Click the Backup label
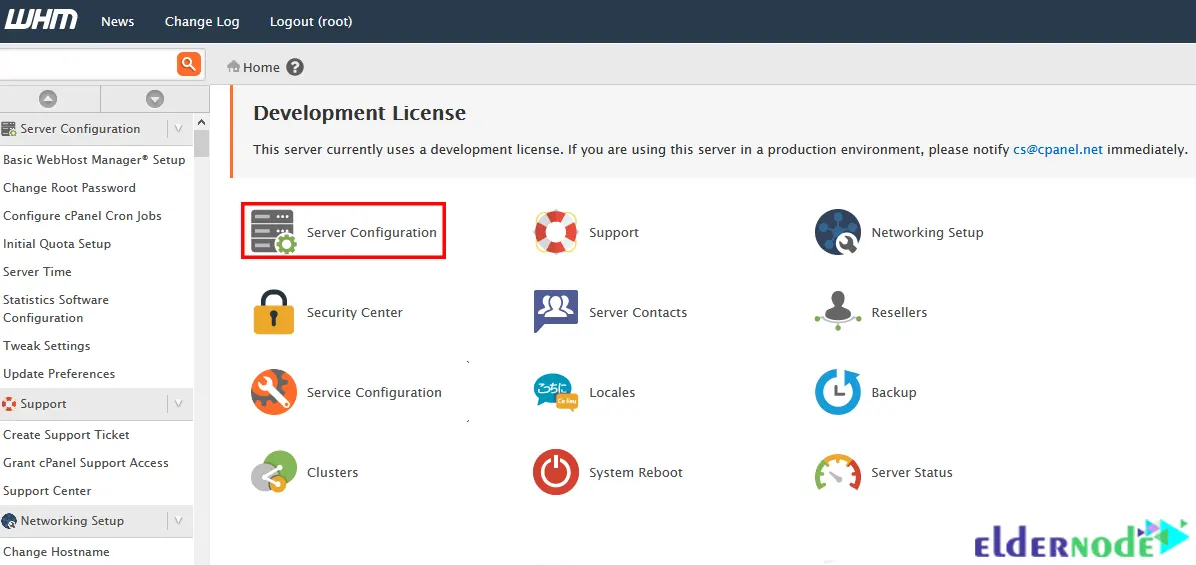 click(894, 393)
